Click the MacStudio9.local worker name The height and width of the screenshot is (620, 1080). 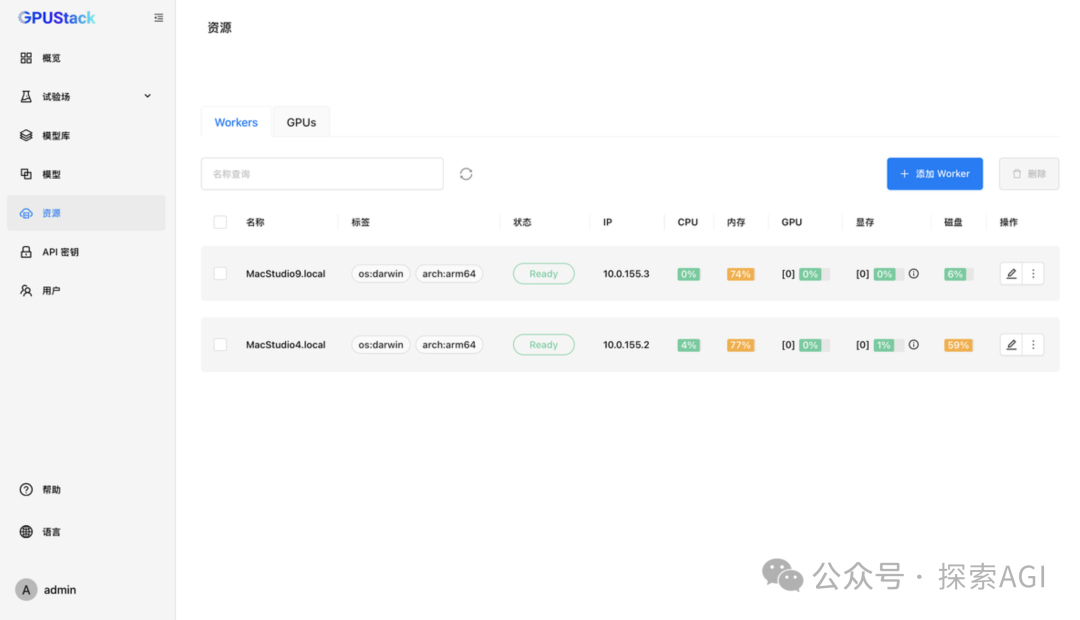[x=285, y=273]
